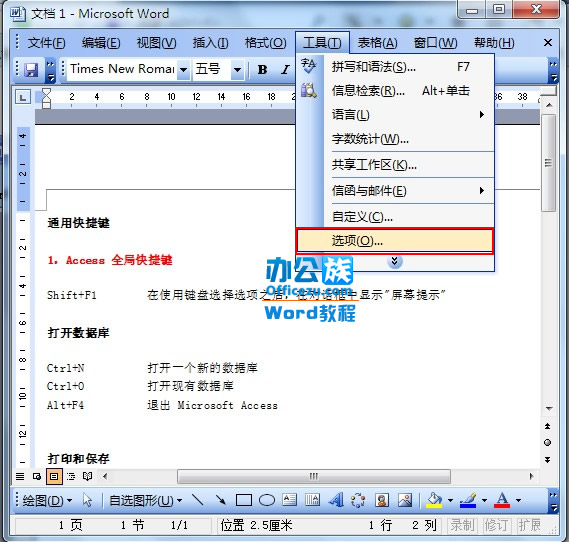This screenshot has height=542, width=569.
Task: Toggle Bold formatting
Action: pos(262,69)
